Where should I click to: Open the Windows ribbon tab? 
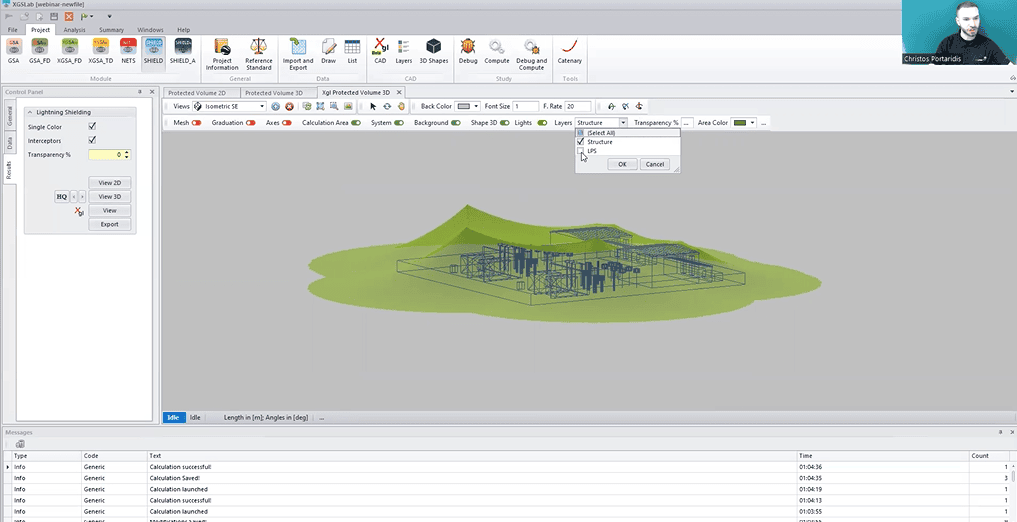(150, 30)
